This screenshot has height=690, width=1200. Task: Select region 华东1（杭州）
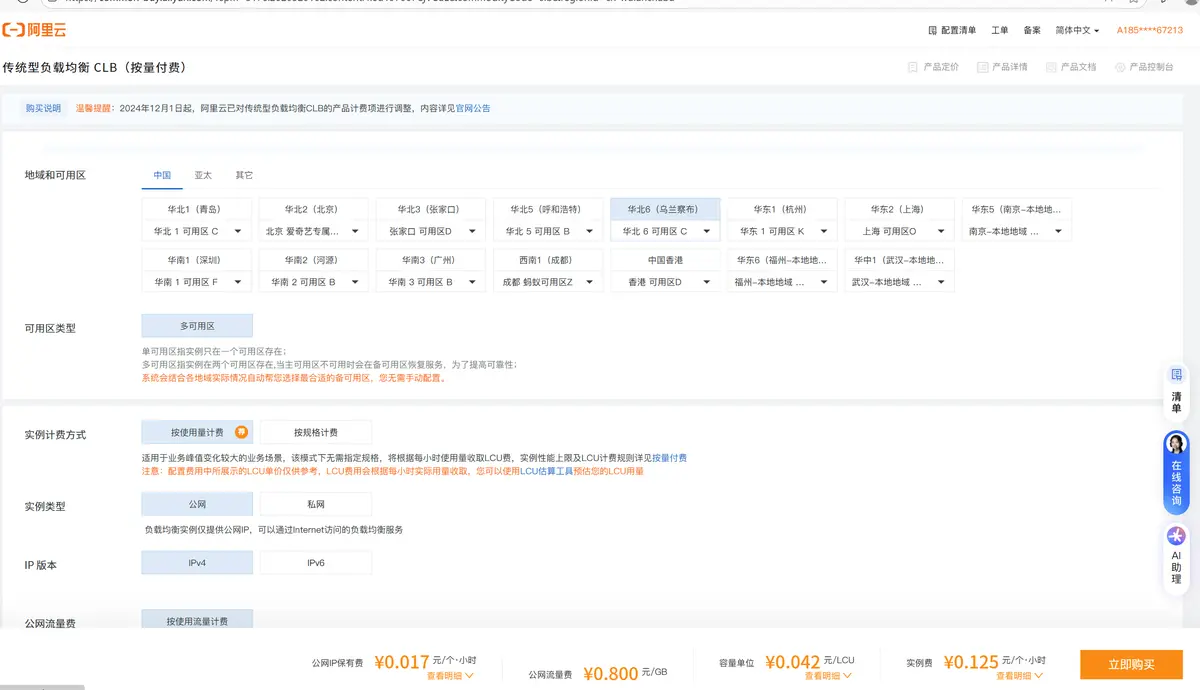coord(782,209)
